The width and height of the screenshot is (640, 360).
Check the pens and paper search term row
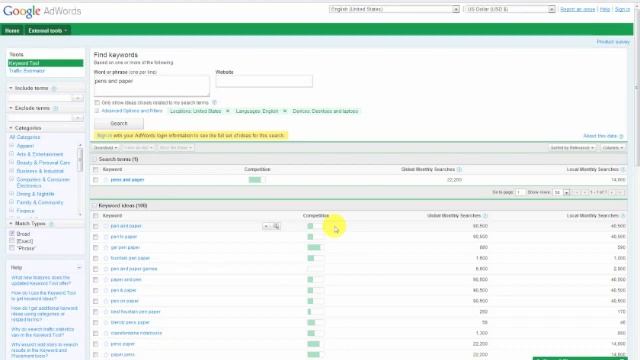[96, 180]
